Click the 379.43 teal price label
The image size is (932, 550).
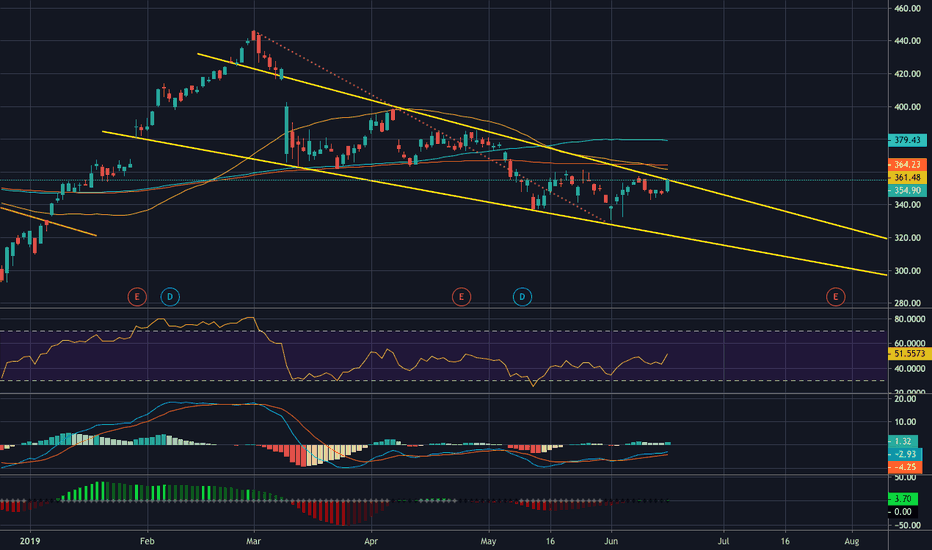pos(907,140)
